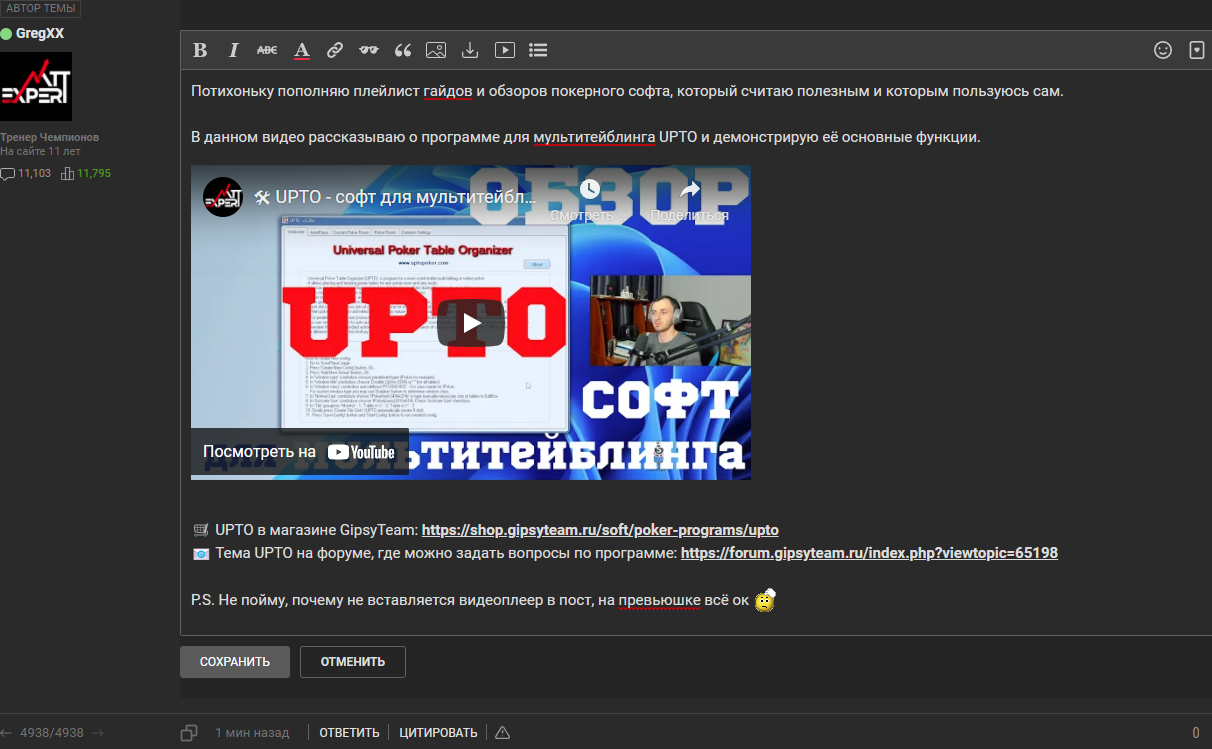Click in text paragraph starting 'Потихоньку пополняю'
The image size is (1212, 749).
pyautogui.click(x=627, y=91)
